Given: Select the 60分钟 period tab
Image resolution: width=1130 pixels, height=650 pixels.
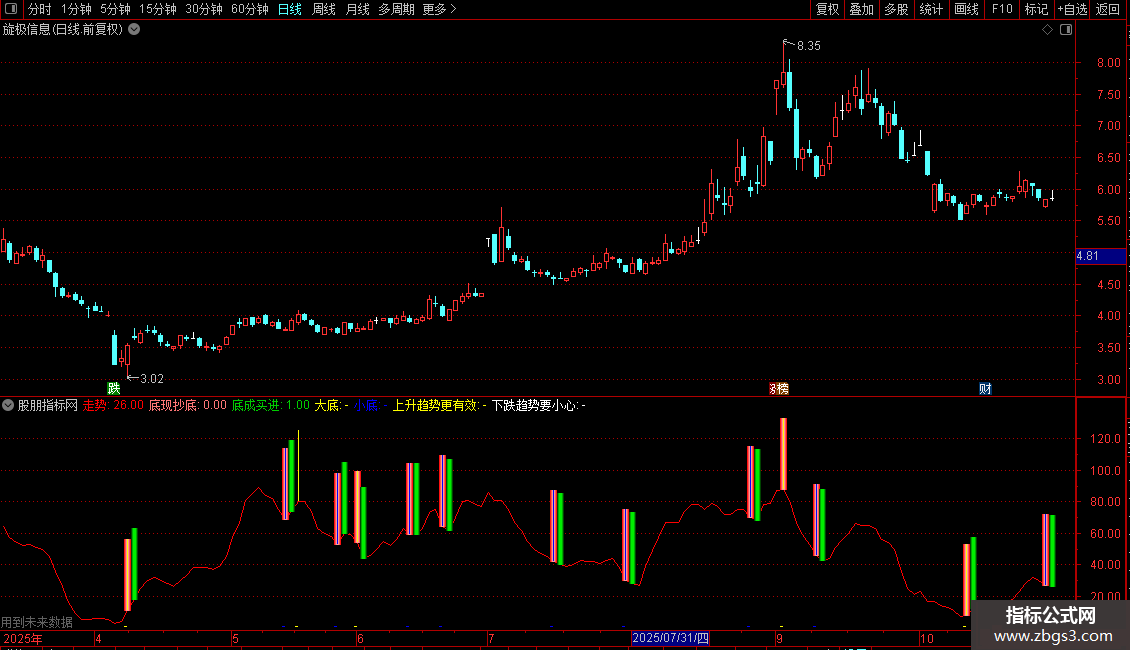Looking at the screenshot, I should pyautogui.click(x=250, y=9).
